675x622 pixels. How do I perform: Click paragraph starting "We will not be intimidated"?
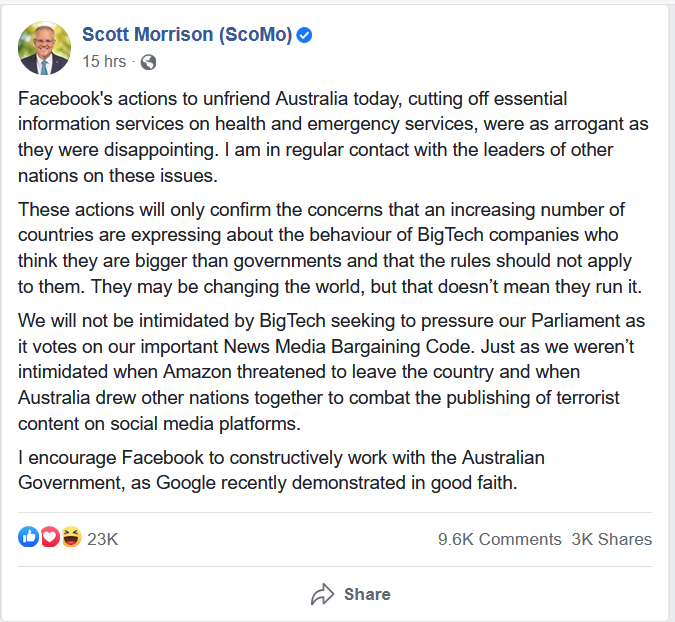pyautogui.click(x=322, y=370)
